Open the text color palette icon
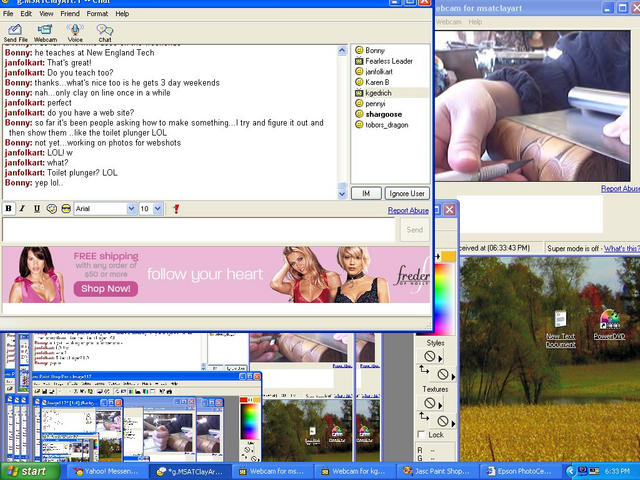This screenshot has height=480, width=640. point(52,209)
